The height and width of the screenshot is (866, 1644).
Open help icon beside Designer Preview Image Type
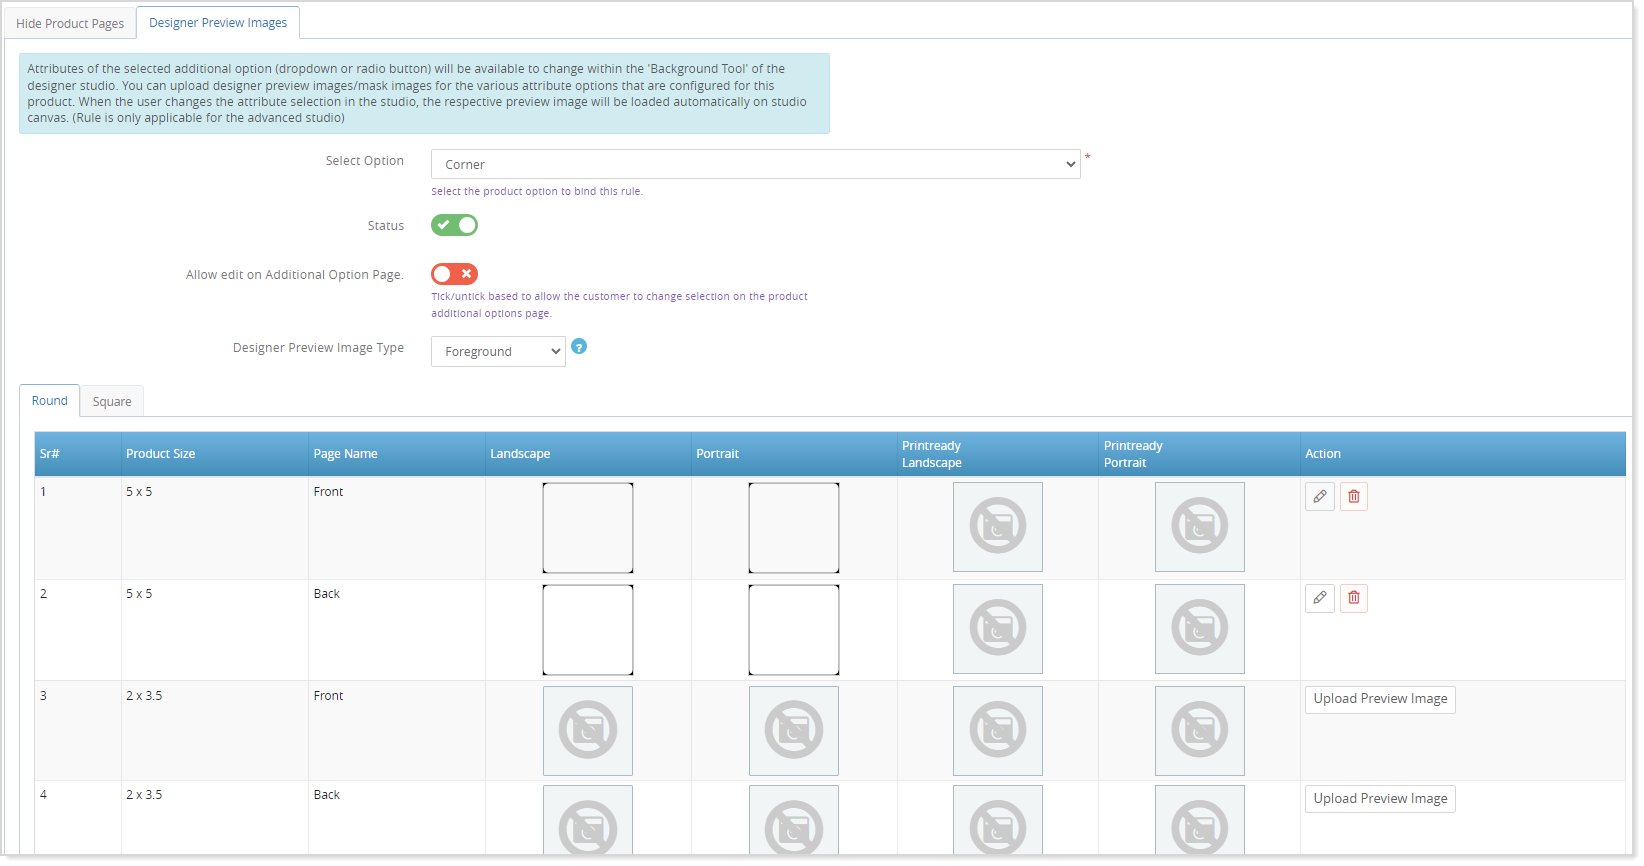(x=579, y=347)
